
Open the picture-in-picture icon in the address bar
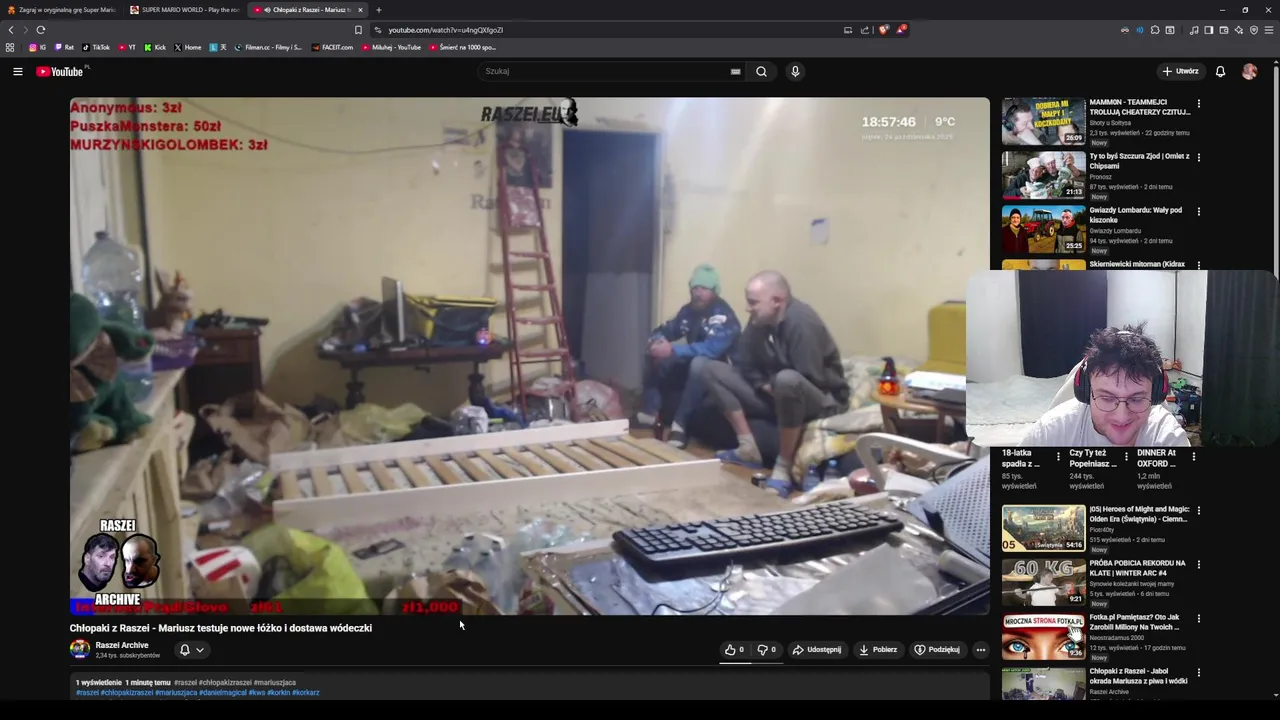tap(848, 30)
